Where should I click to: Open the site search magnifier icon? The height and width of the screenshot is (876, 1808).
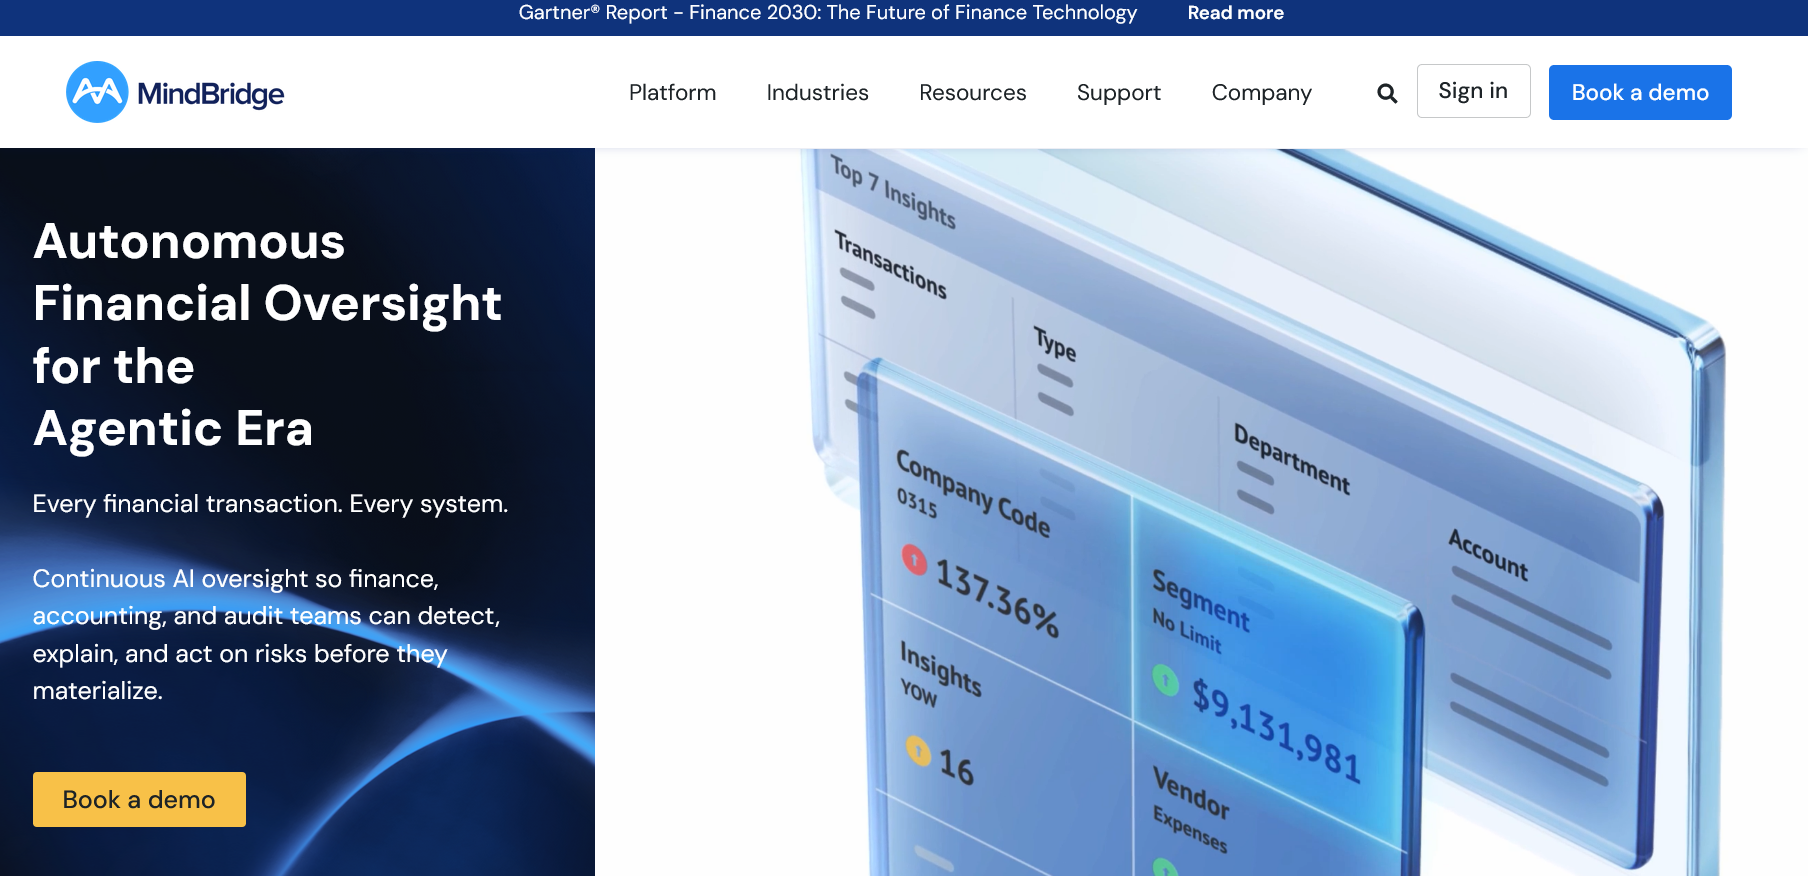pyautogui.click(x=1387, y=93)
